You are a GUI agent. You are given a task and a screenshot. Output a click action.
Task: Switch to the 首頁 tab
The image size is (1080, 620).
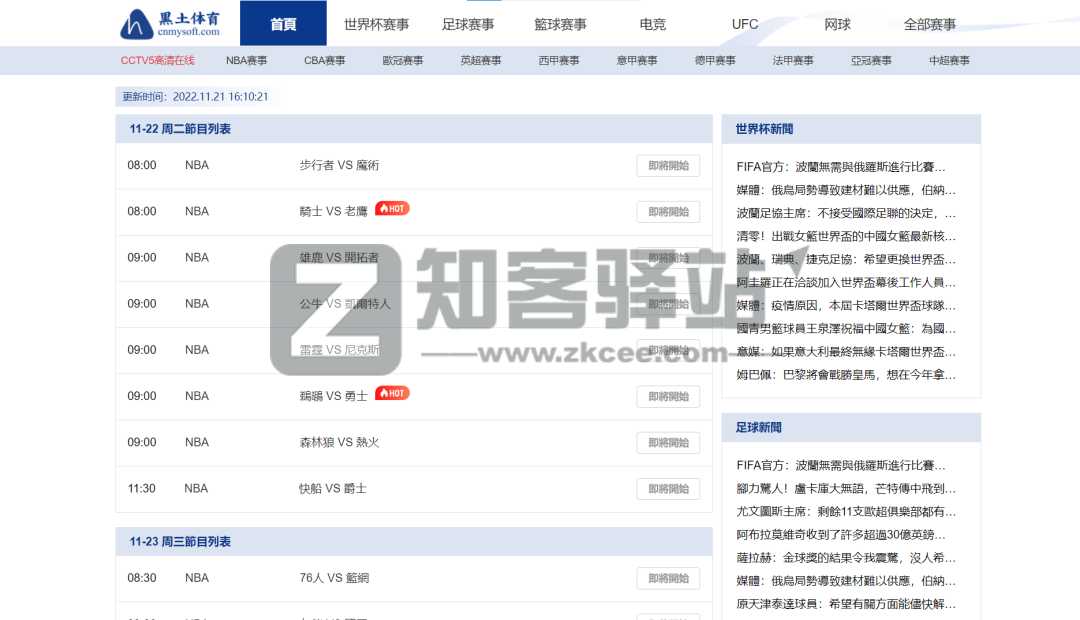pyautogui.click(x=282, y=24)
